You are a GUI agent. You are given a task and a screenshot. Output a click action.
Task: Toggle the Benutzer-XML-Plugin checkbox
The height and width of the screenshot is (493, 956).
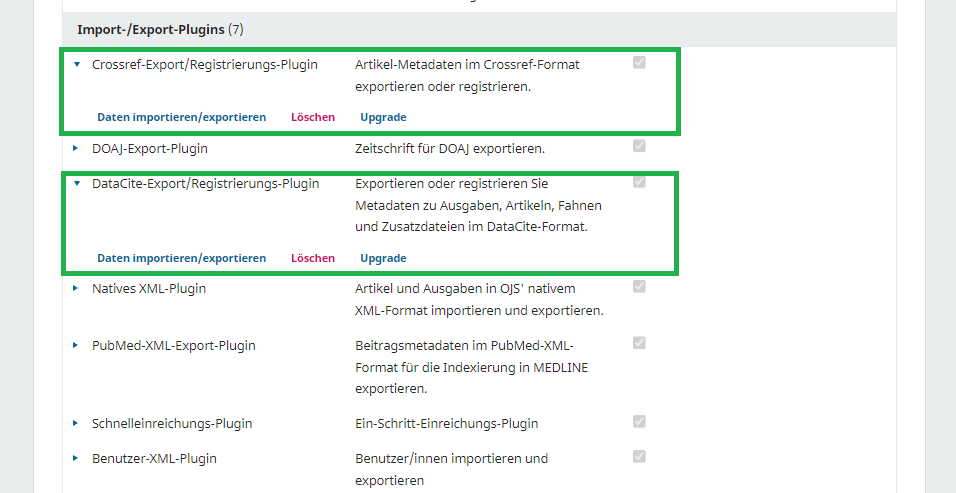(x=639, y=457)
